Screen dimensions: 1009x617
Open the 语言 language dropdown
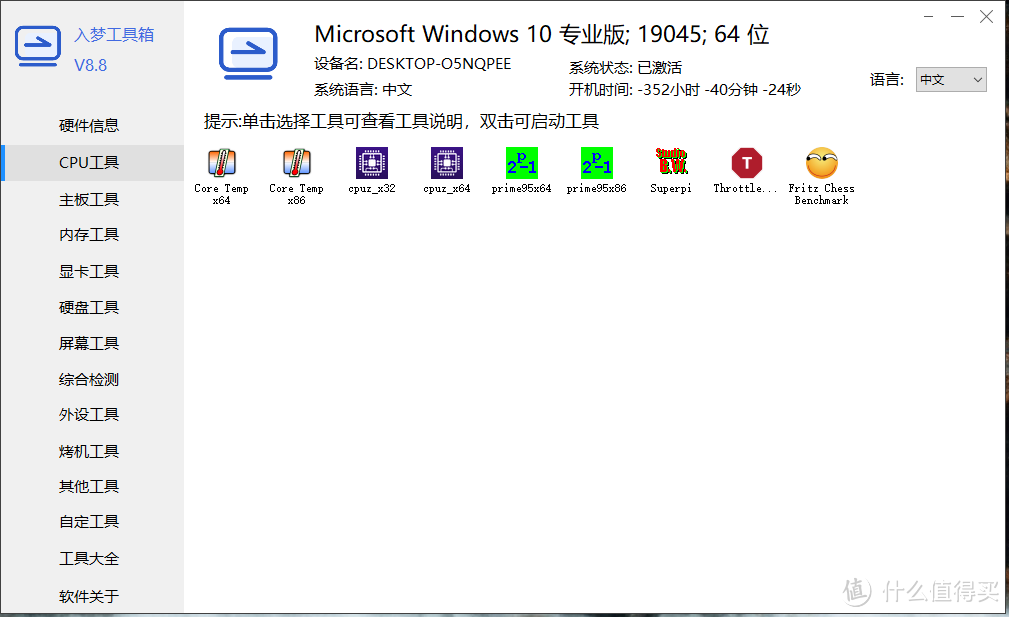pos(951,80)
